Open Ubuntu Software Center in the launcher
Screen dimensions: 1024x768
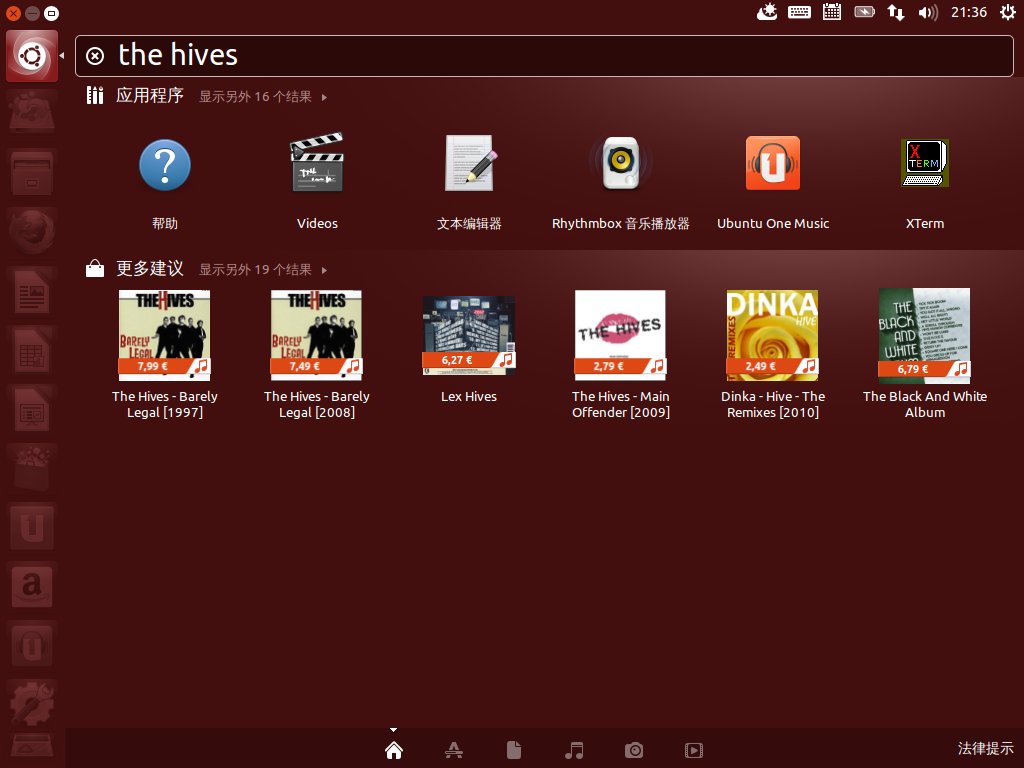(x=32, y=468)
